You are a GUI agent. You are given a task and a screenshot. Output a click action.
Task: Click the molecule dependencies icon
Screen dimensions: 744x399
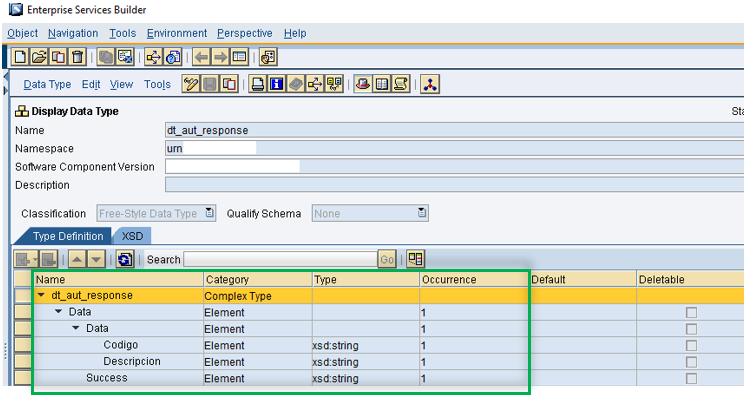[x=430, y=84]
